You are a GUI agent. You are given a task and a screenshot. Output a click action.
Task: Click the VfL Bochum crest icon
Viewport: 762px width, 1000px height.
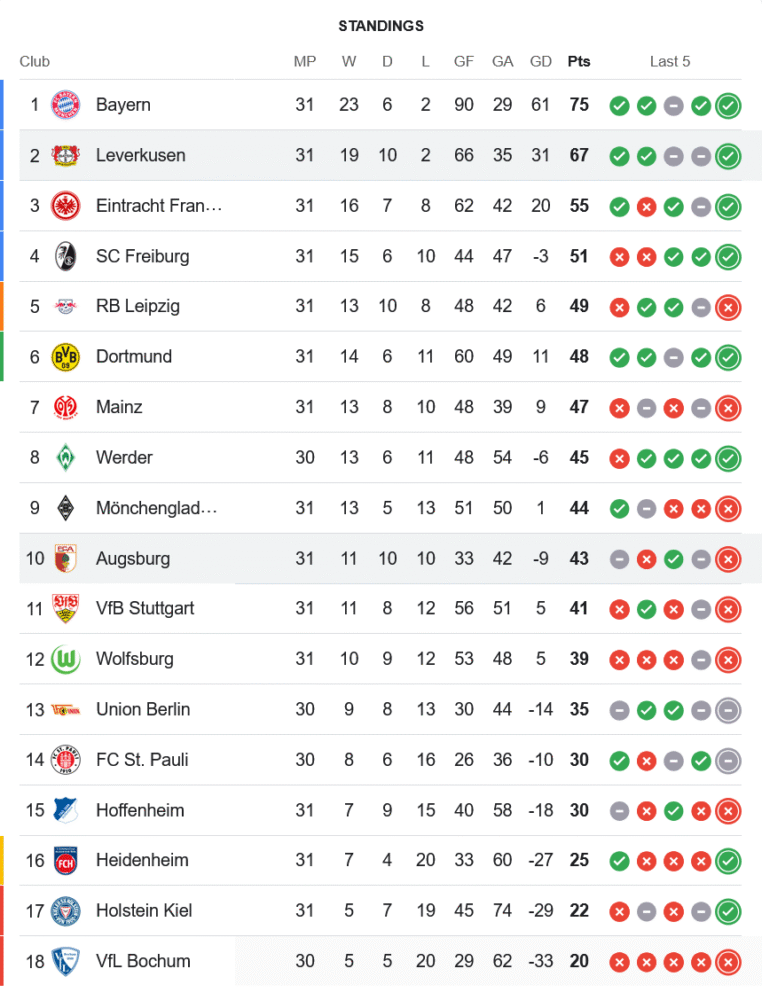pos(66,961)
